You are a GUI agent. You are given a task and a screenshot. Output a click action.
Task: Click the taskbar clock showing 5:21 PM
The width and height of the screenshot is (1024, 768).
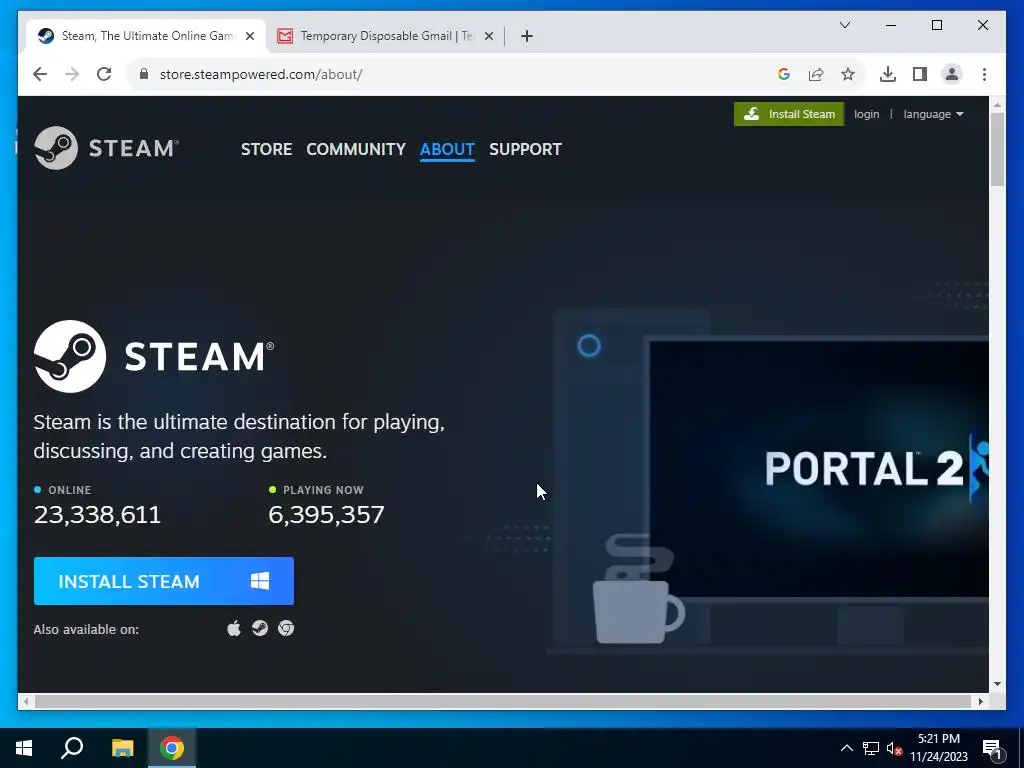(x=939, y=748)
